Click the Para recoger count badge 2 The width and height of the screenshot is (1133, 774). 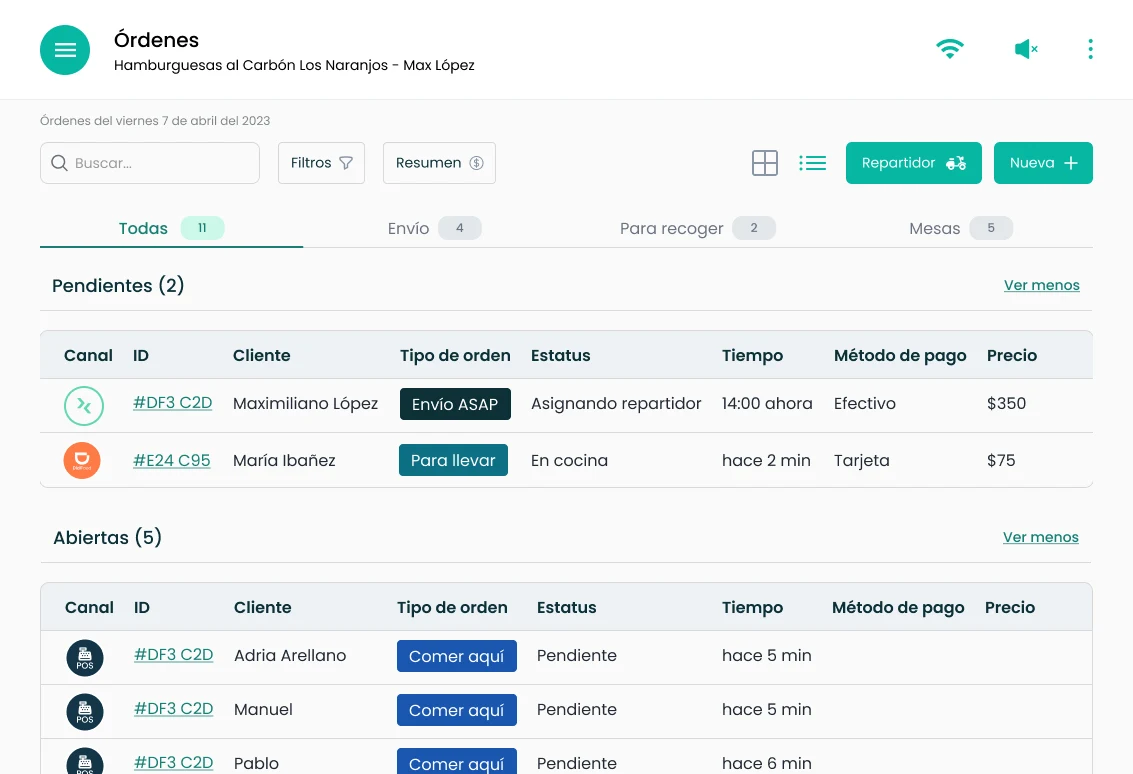pyautogui.click(x=754, y=228)
